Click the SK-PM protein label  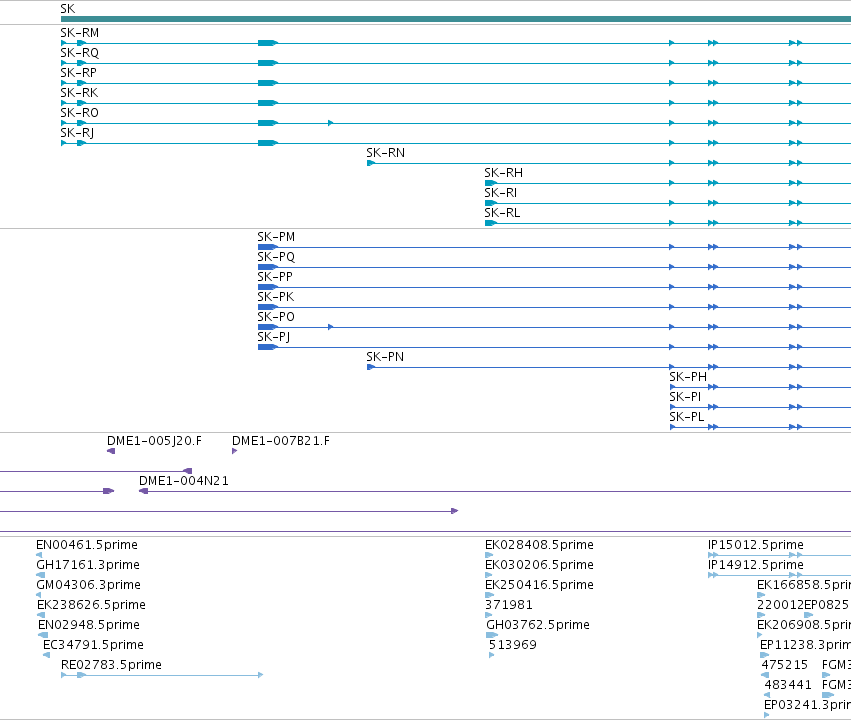pyautogui.click(x=276, y=238)
